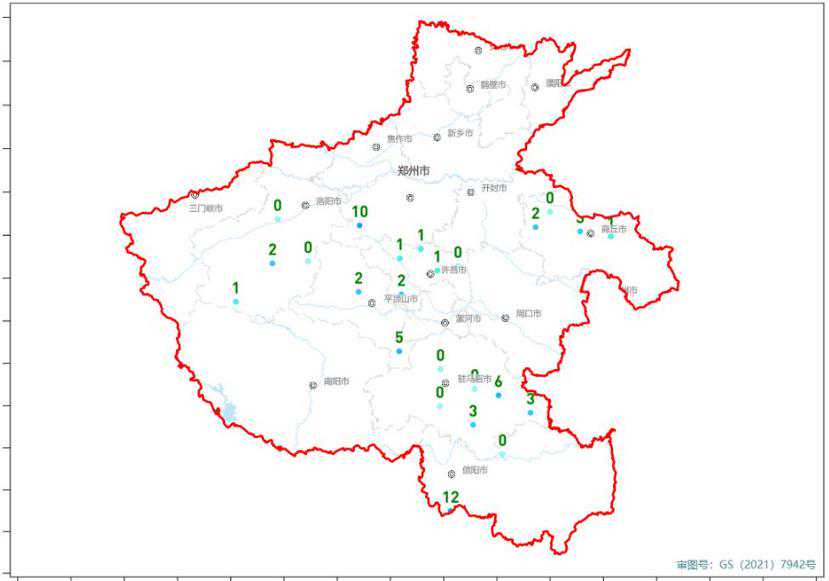Click the 三门峡市 city marker symbol
The image size is (829, 581).
point(195,195)
